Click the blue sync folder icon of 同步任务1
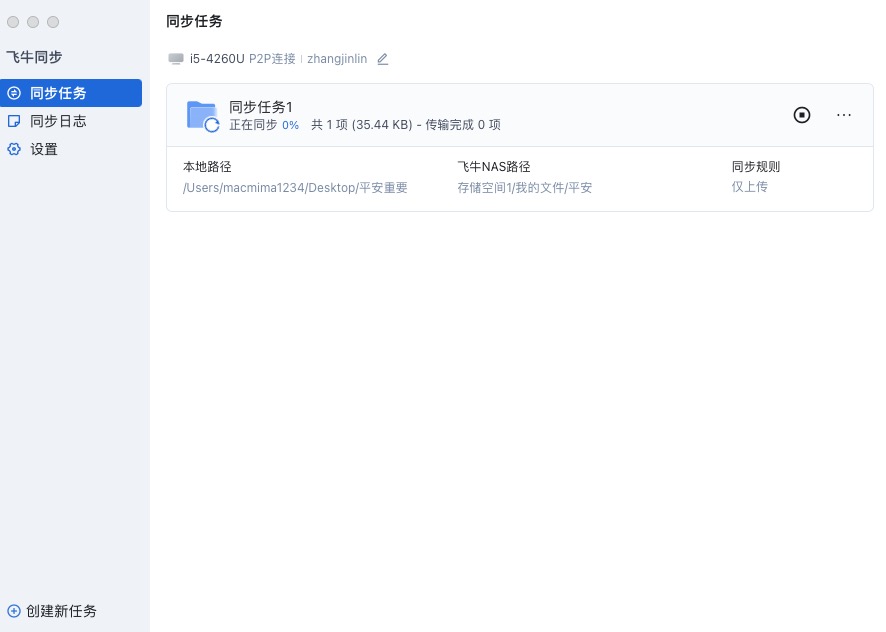The height and width of the screenshot is (632, 886). pyautogui.click(x=203, y=114)
